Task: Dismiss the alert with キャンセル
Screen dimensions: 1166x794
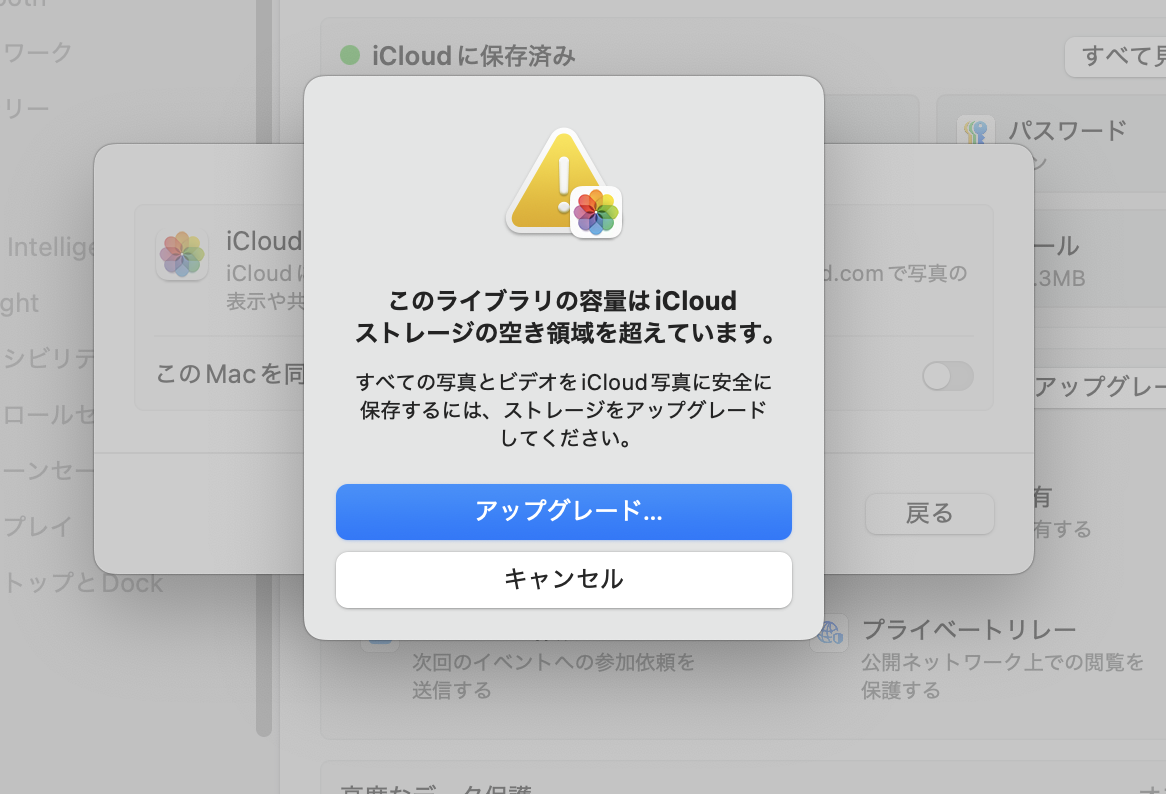Action: pos(564,579)
